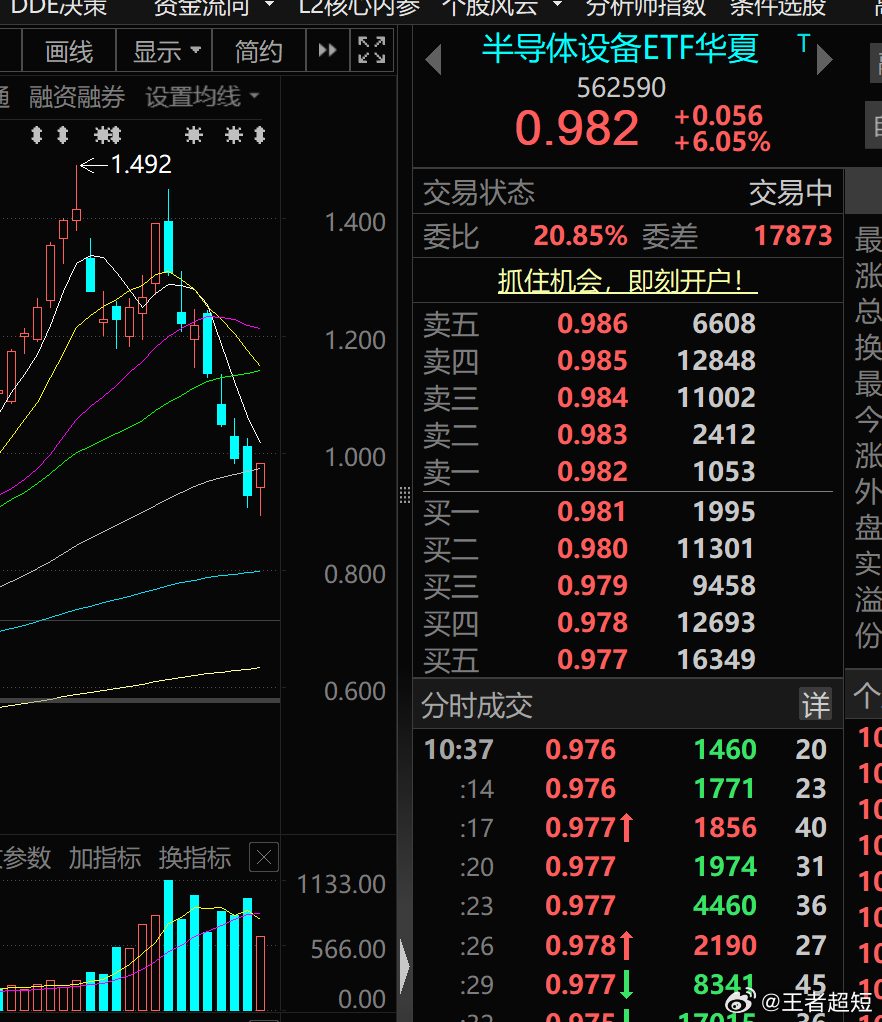The height and width of the screenshot is (1022, 882).
Task: Click trade volume 4460 at :23
Action: tap(725, 906)
